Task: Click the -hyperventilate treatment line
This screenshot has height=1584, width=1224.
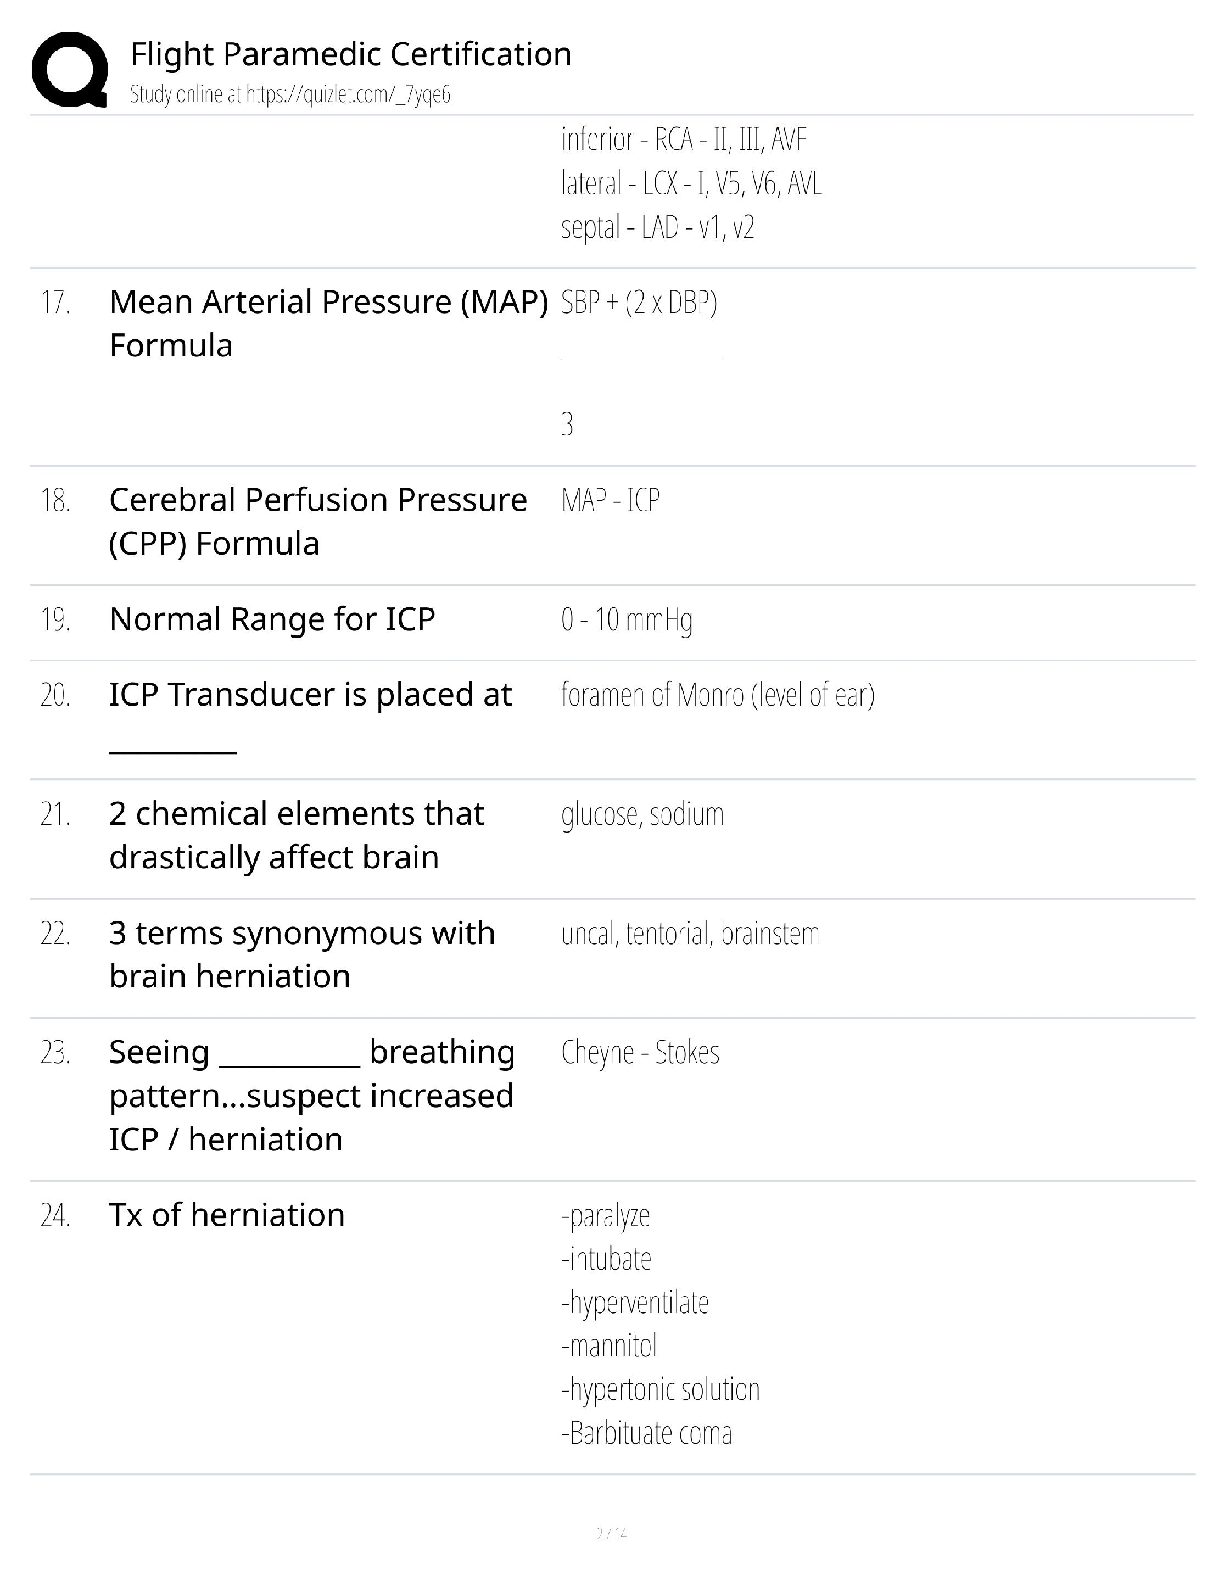Action: [x=635, y=1303]
